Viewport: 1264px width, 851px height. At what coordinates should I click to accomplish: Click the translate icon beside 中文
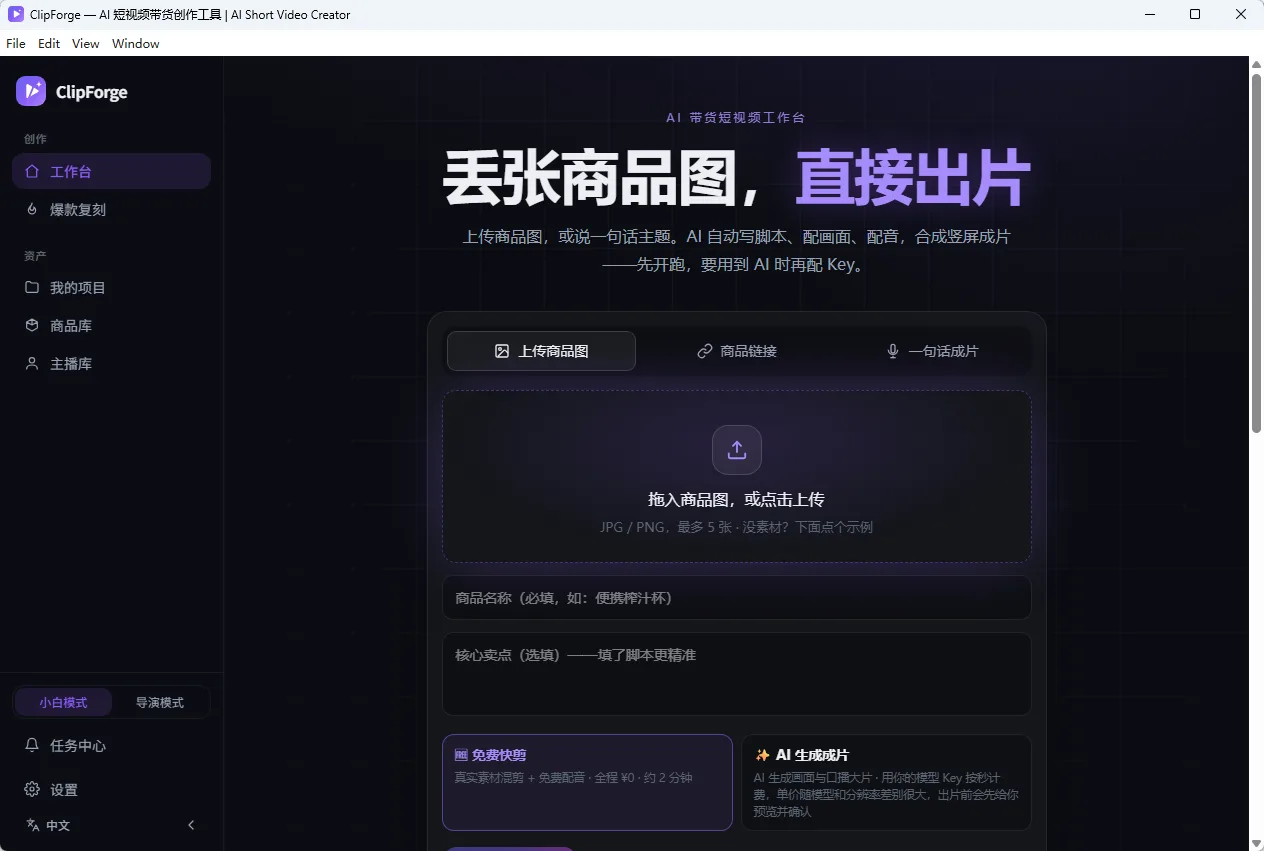(x=32, y=825)
